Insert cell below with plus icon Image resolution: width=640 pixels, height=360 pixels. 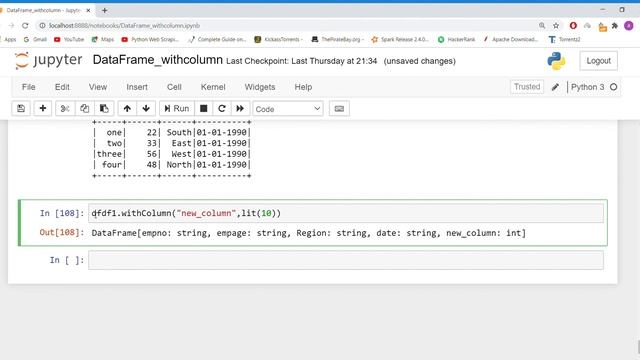[x=42, y=109]
